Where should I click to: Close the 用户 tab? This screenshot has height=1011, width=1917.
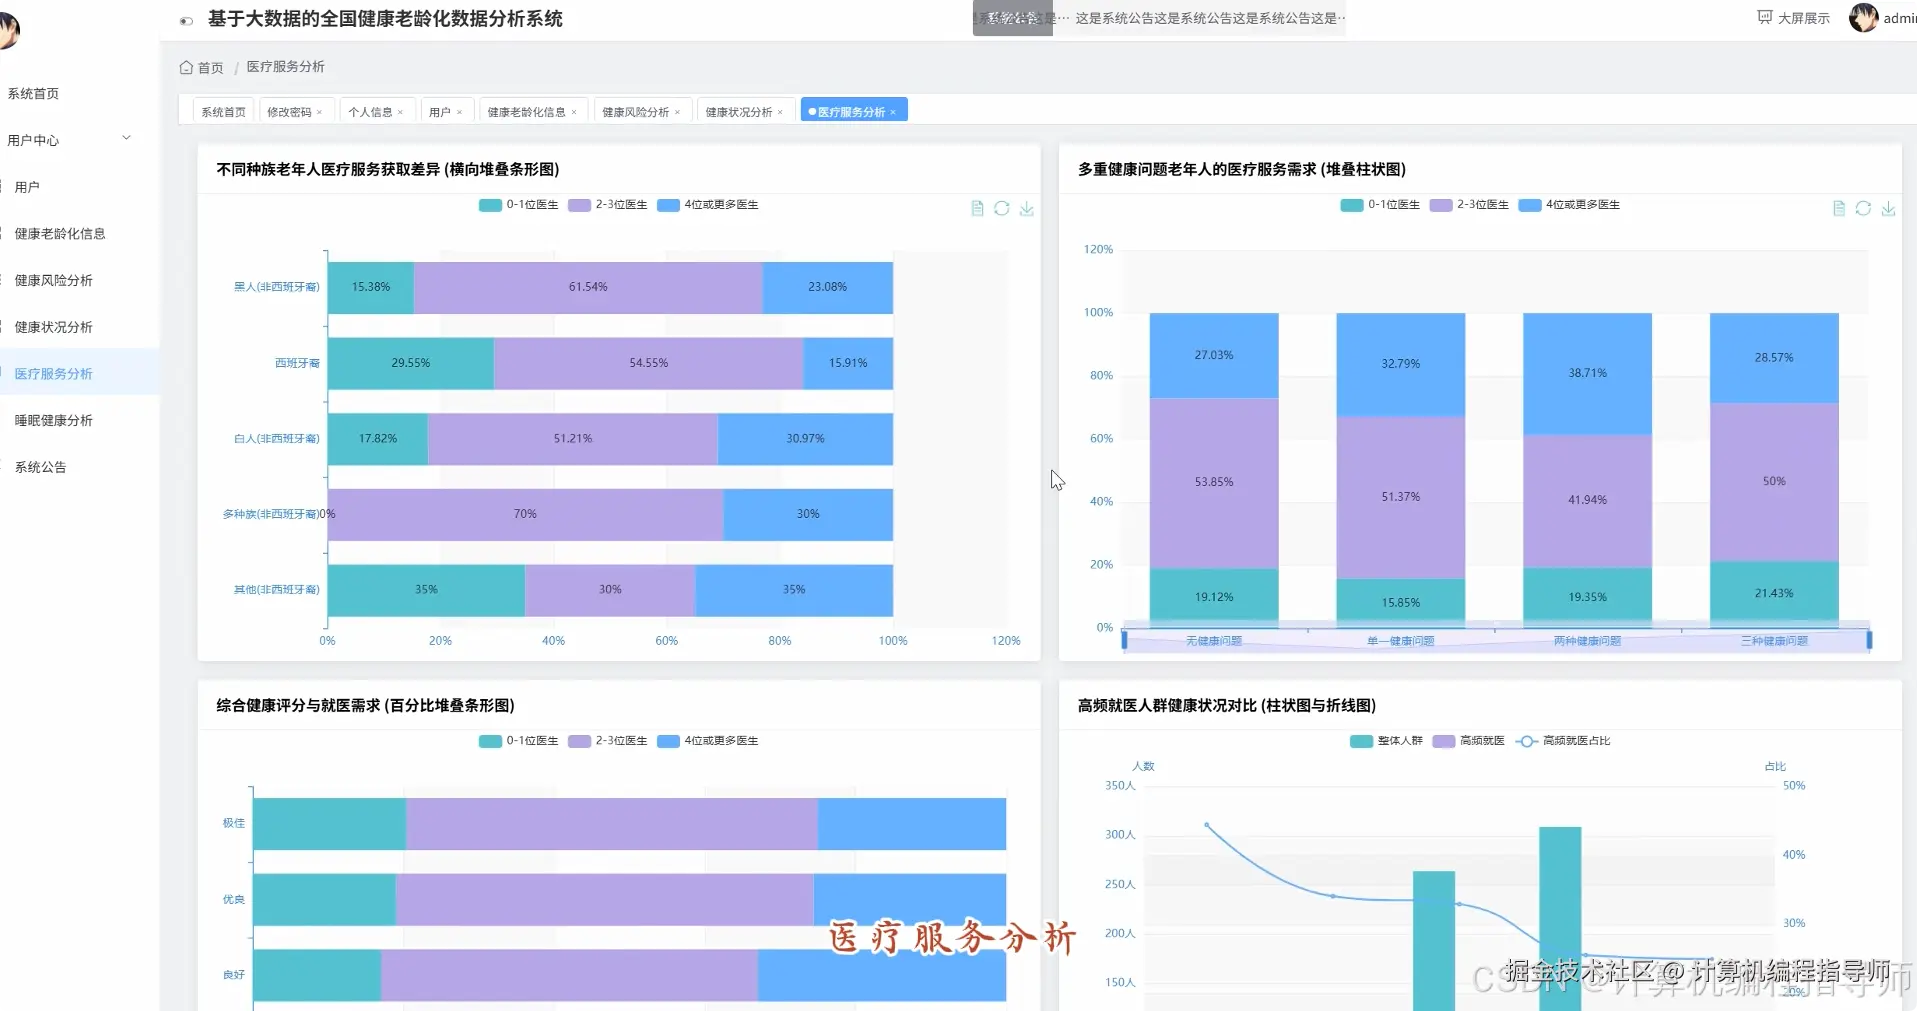(460, 112)
